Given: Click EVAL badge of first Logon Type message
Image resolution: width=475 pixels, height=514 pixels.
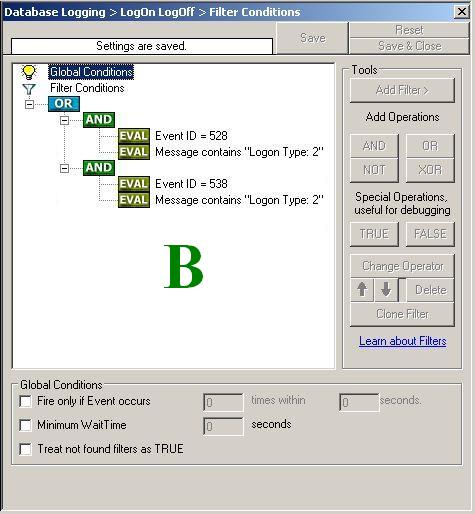Looking at the screenshot, I should point(134,152).
